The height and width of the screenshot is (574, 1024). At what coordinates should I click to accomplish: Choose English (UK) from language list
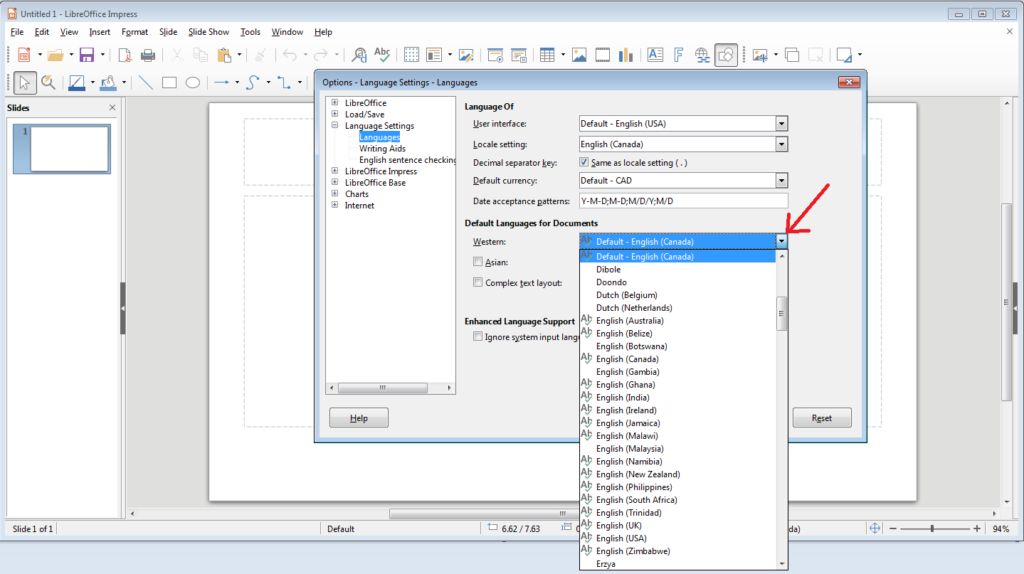point(619,525)
